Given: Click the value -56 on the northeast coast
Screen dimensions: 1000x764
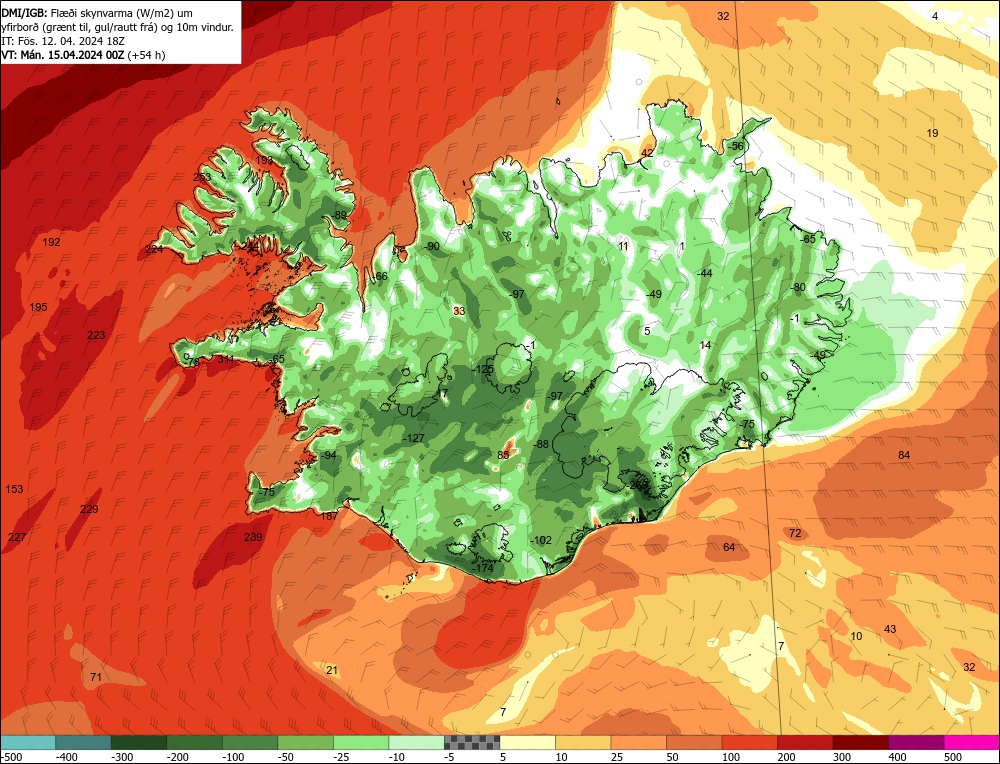Looking at the screenshot, I should click(735, 145).
